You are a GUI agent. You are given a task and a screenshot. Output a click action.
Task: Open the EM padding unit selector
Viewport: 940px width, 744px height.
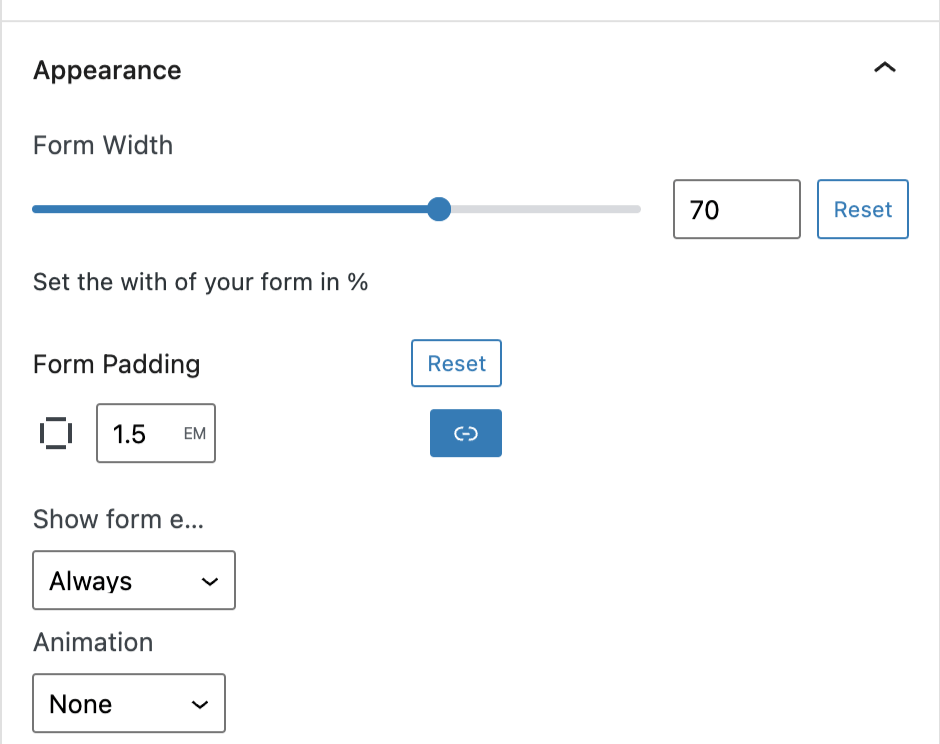[x=194, y=434]
